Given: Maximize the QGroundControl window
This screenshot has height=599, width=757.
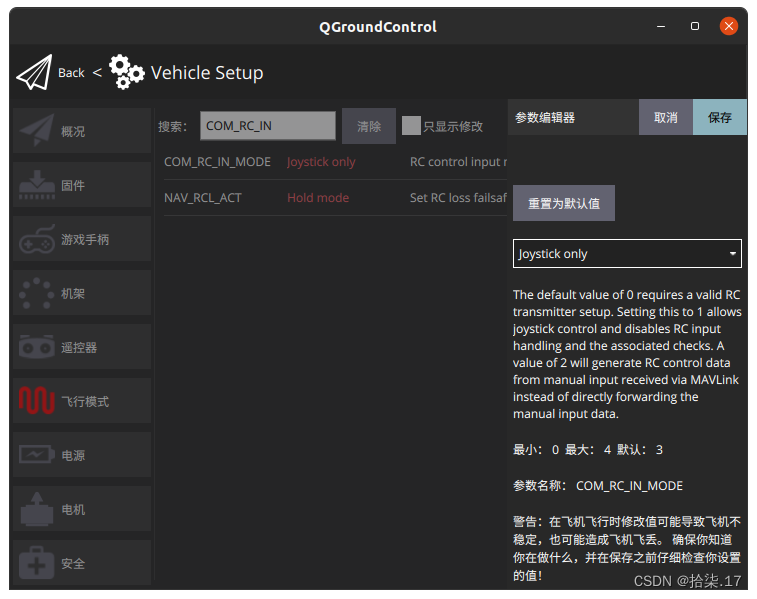Looking at the screenshot, I should click(x=695, y=26).
